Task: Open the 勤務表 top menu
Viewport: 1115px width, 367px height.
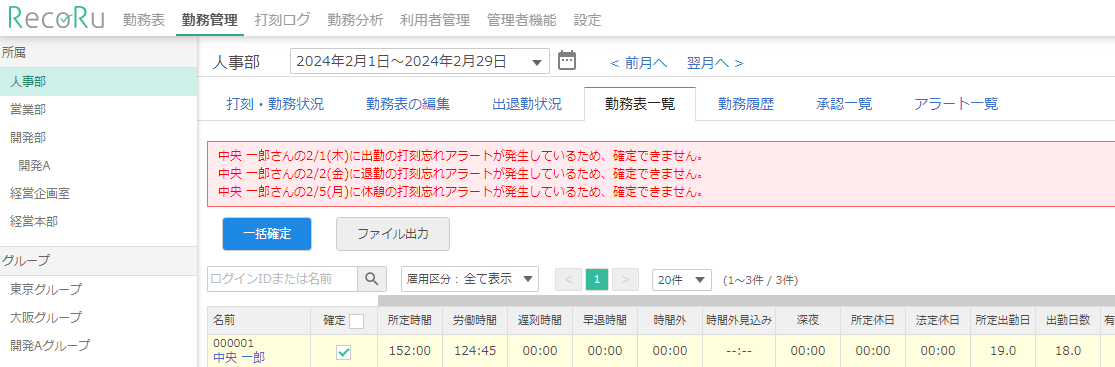Action: [144, 20]
